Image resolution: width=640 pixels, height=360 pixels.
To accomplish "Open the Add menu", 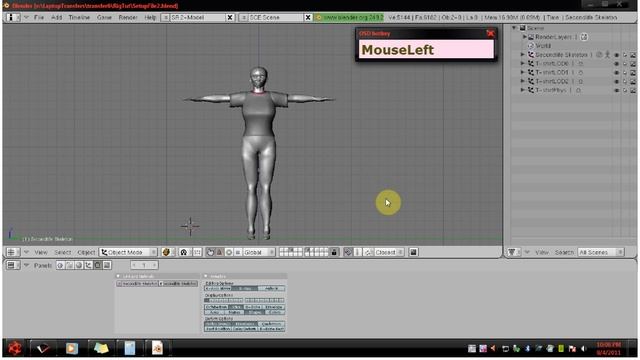I will click(56, 18).
